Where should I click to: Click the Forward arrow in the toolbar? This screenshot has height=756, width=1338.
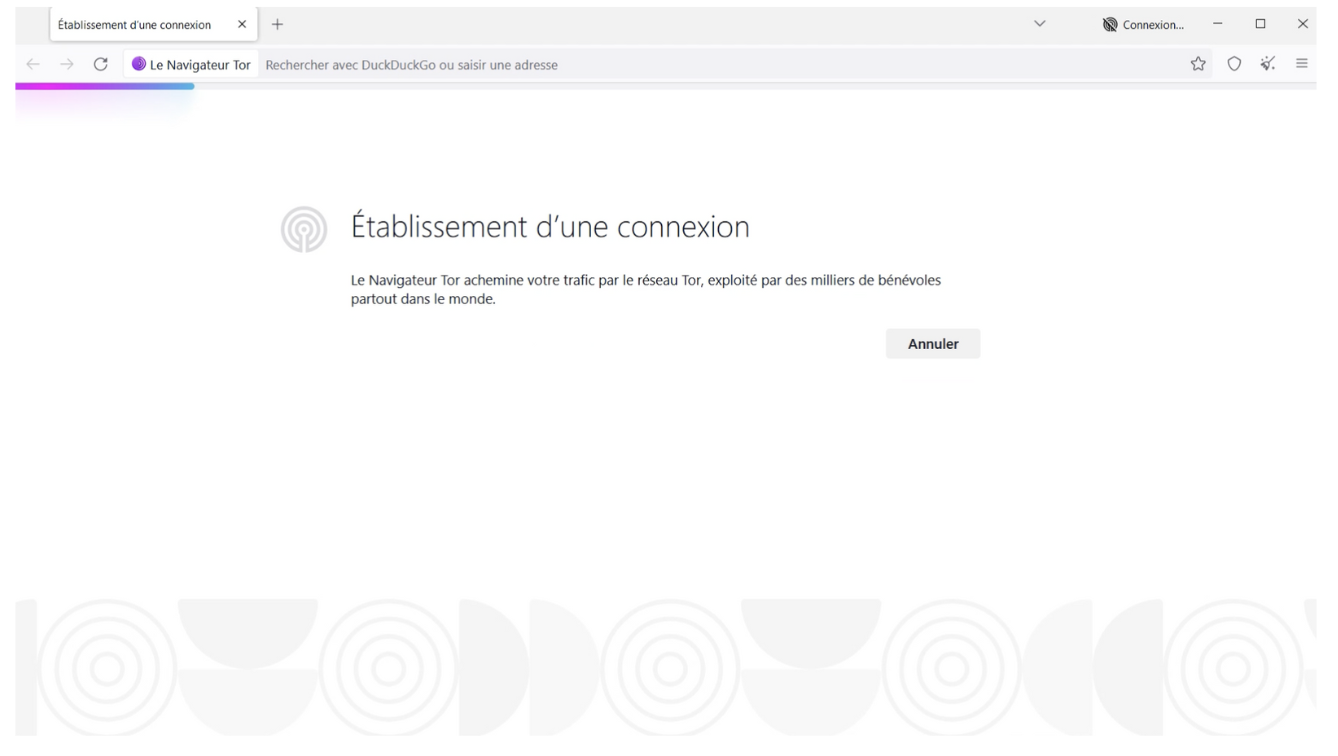66,64
